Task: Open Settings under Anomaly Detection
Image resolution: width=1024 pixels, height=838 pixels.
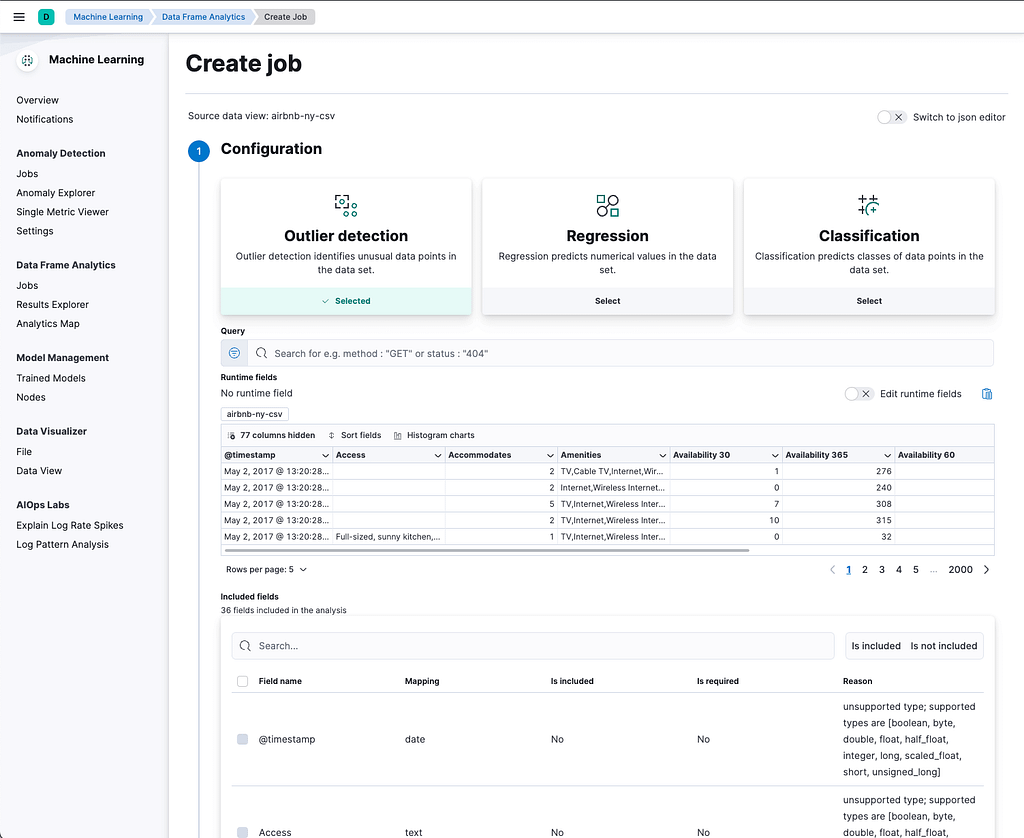Action: click(35, 231)
